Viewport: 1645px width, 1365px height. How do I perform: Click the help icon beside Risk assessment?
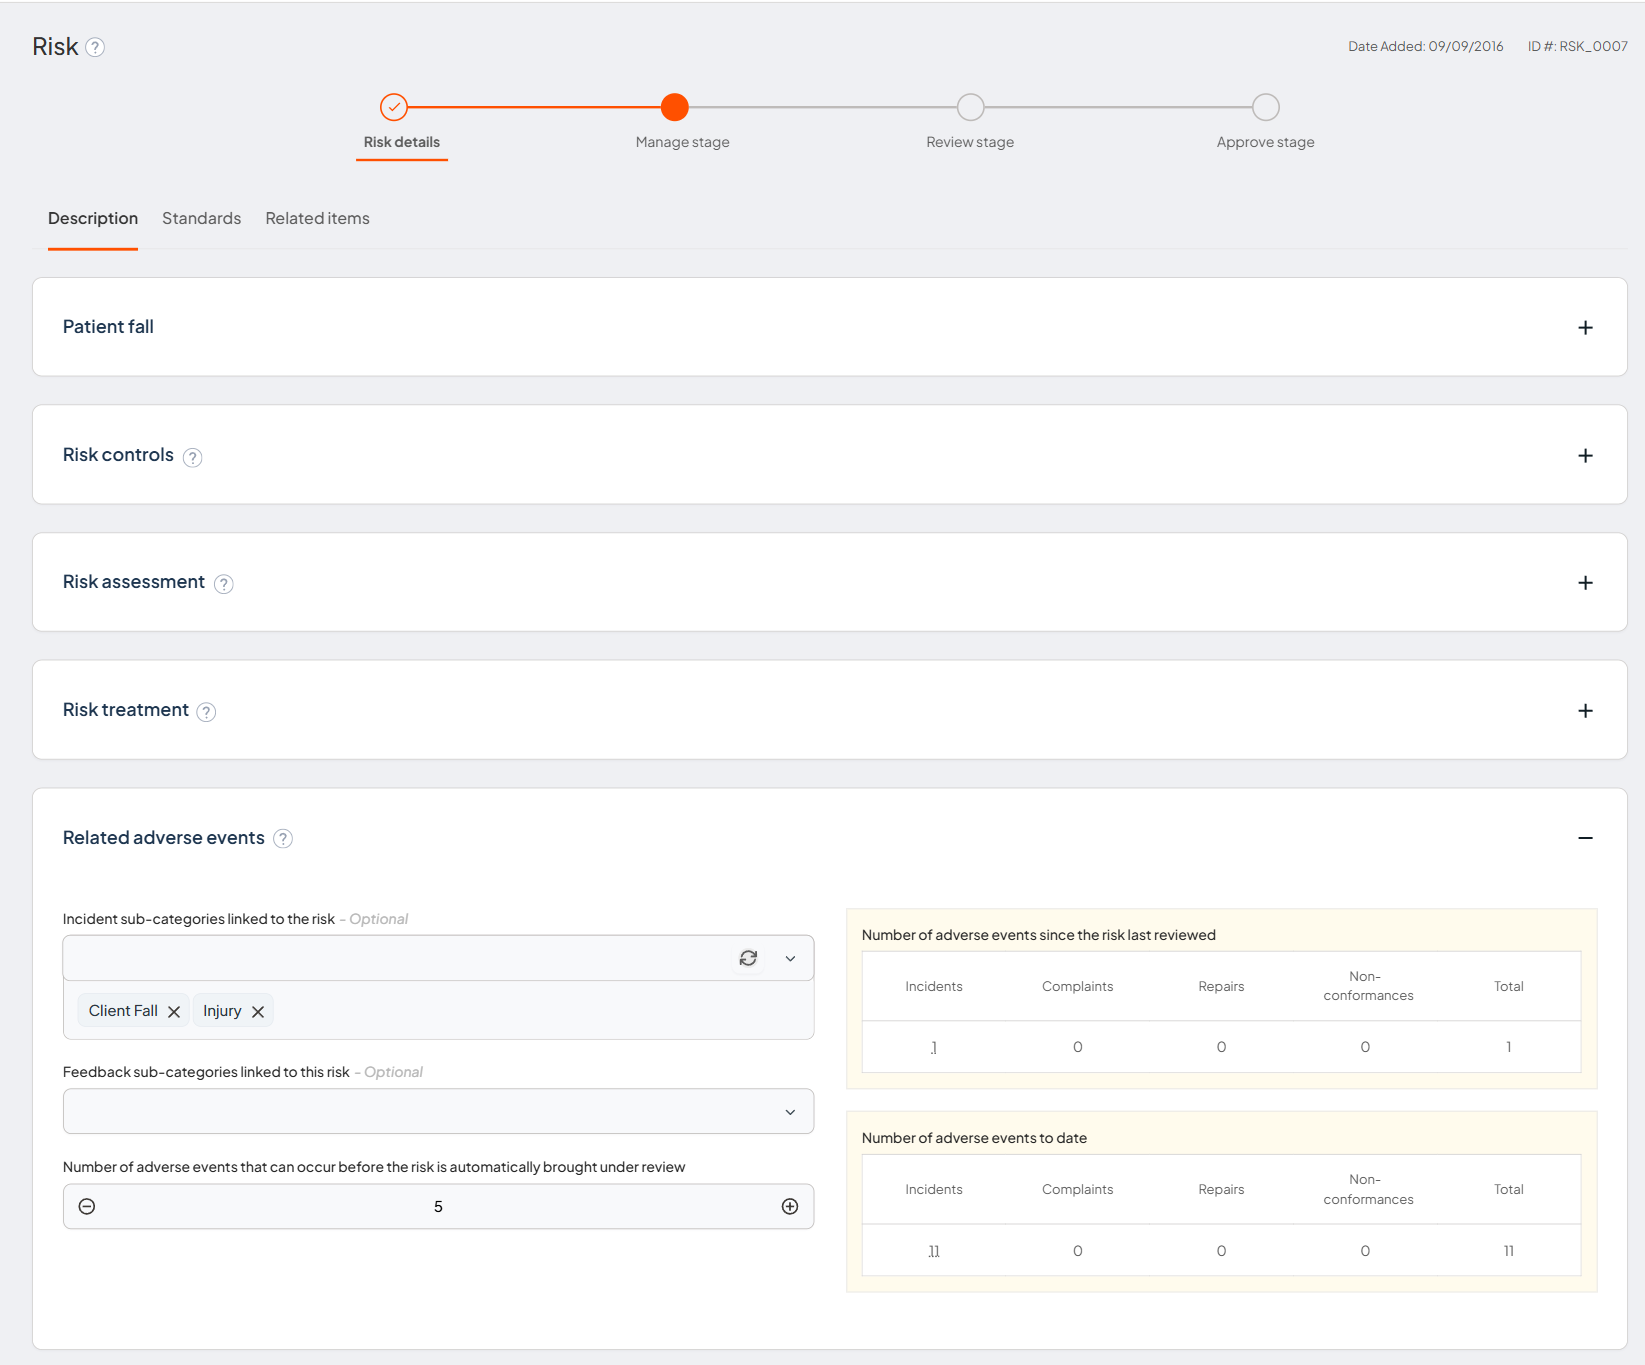(224, 584)
